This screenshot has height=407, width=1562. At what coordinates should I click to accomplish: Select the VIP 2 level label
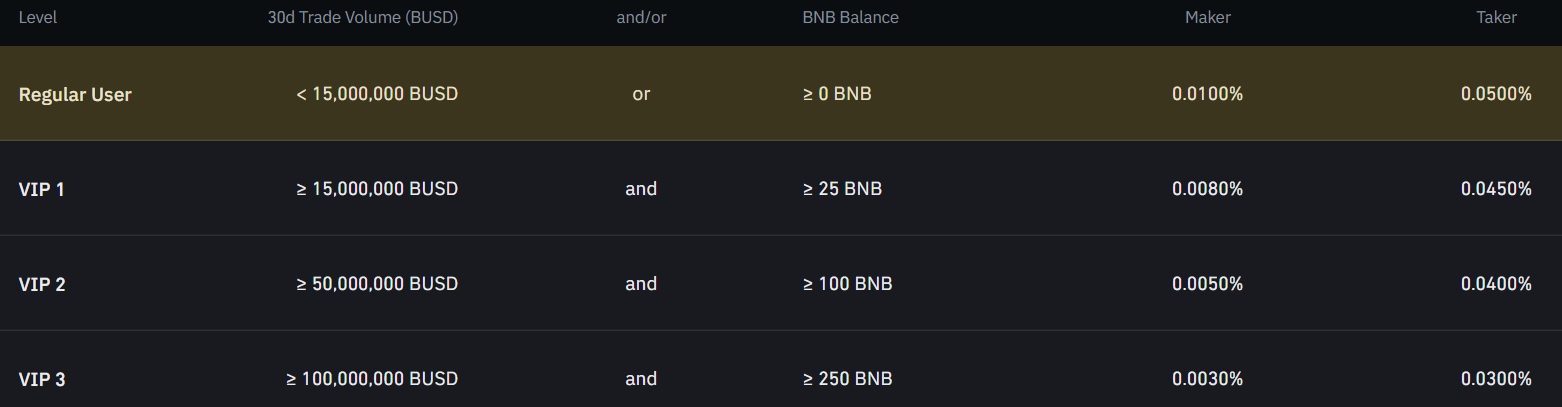click(x=42, y=284)
